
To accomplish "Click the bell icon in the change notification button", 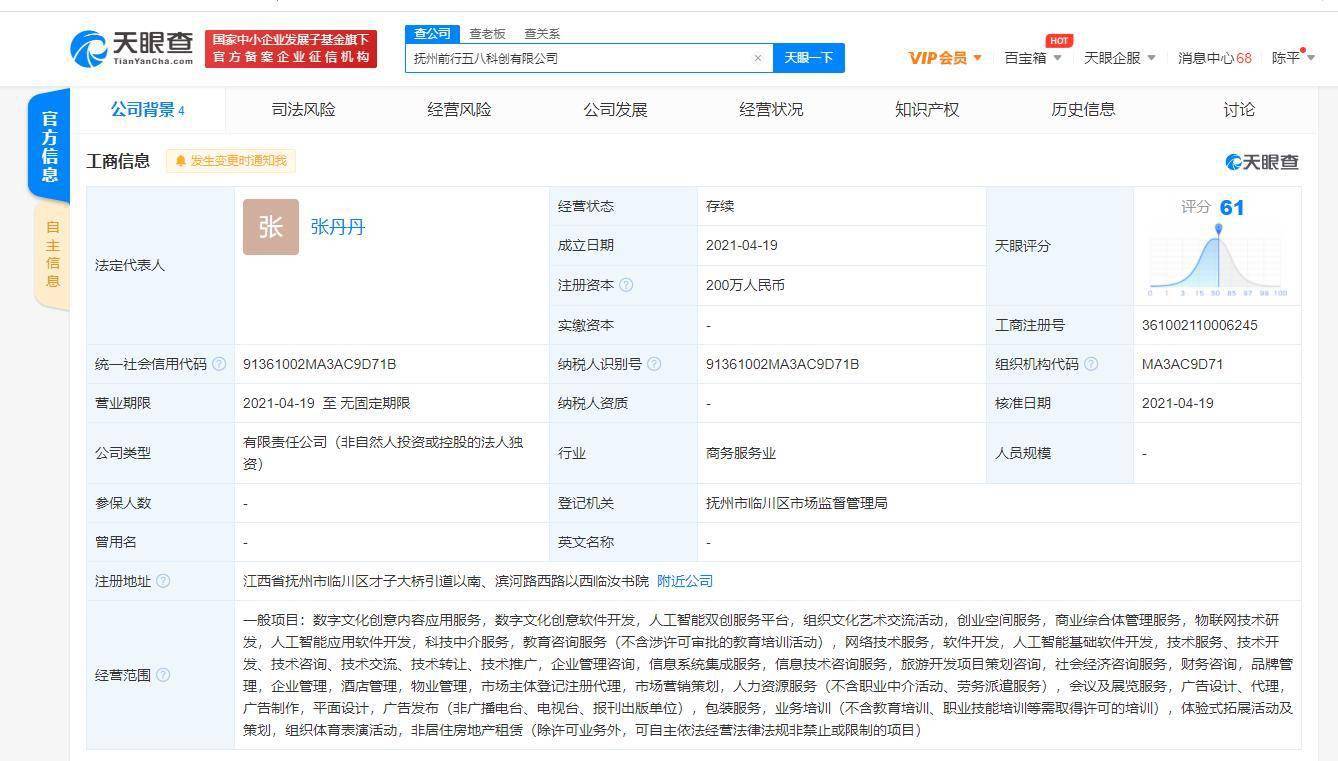I will (x=181, y=161).
